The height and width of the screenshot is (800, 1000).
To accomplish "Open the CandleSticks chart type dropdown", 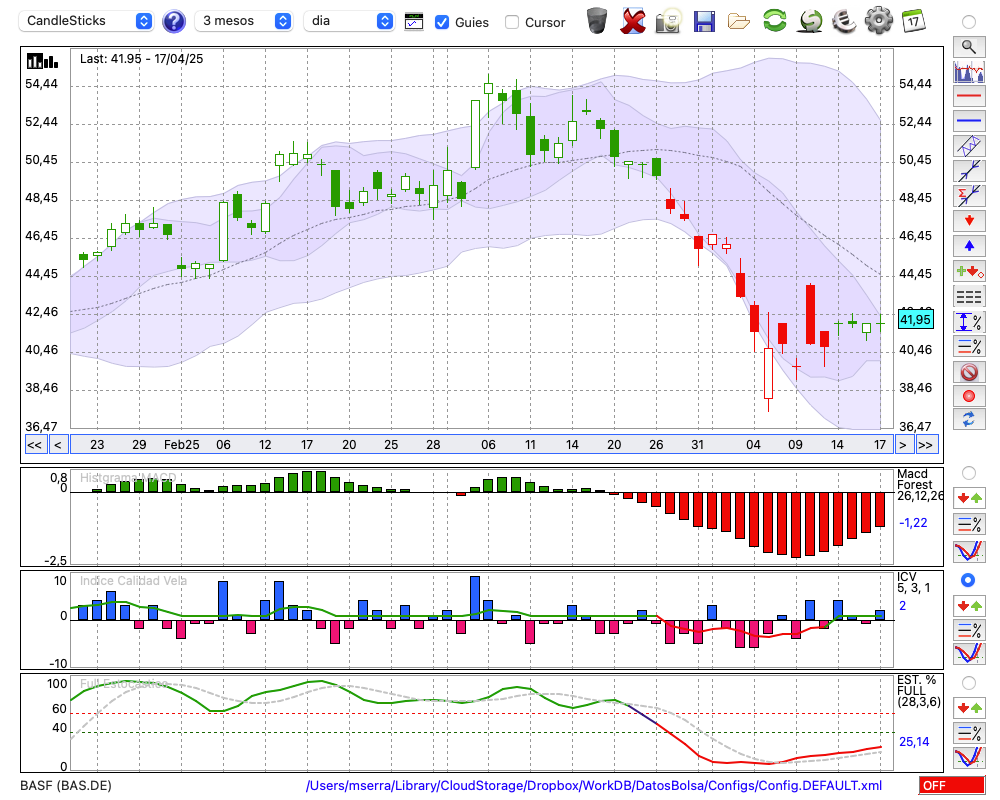I will click(86, 21).
